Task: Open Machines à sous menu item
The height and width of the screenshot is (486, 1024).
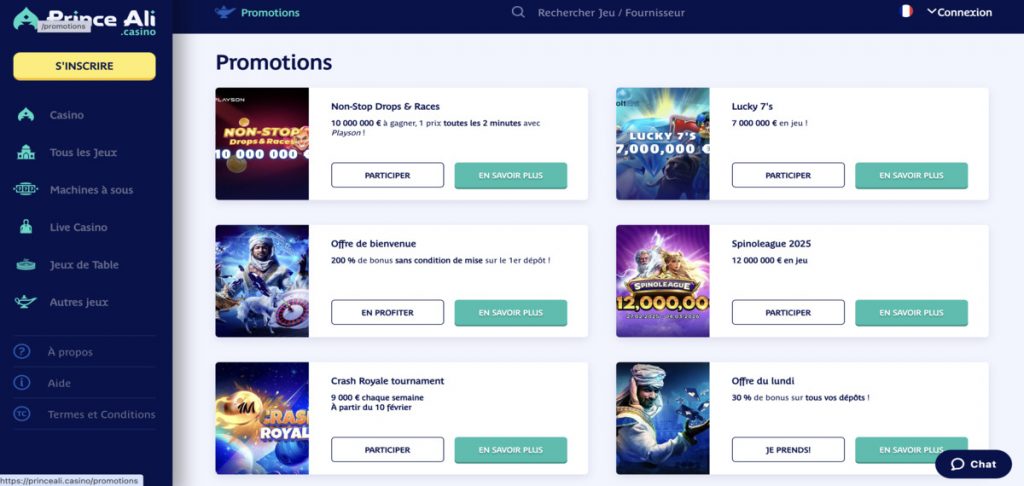Action: [x=91, y=190]
